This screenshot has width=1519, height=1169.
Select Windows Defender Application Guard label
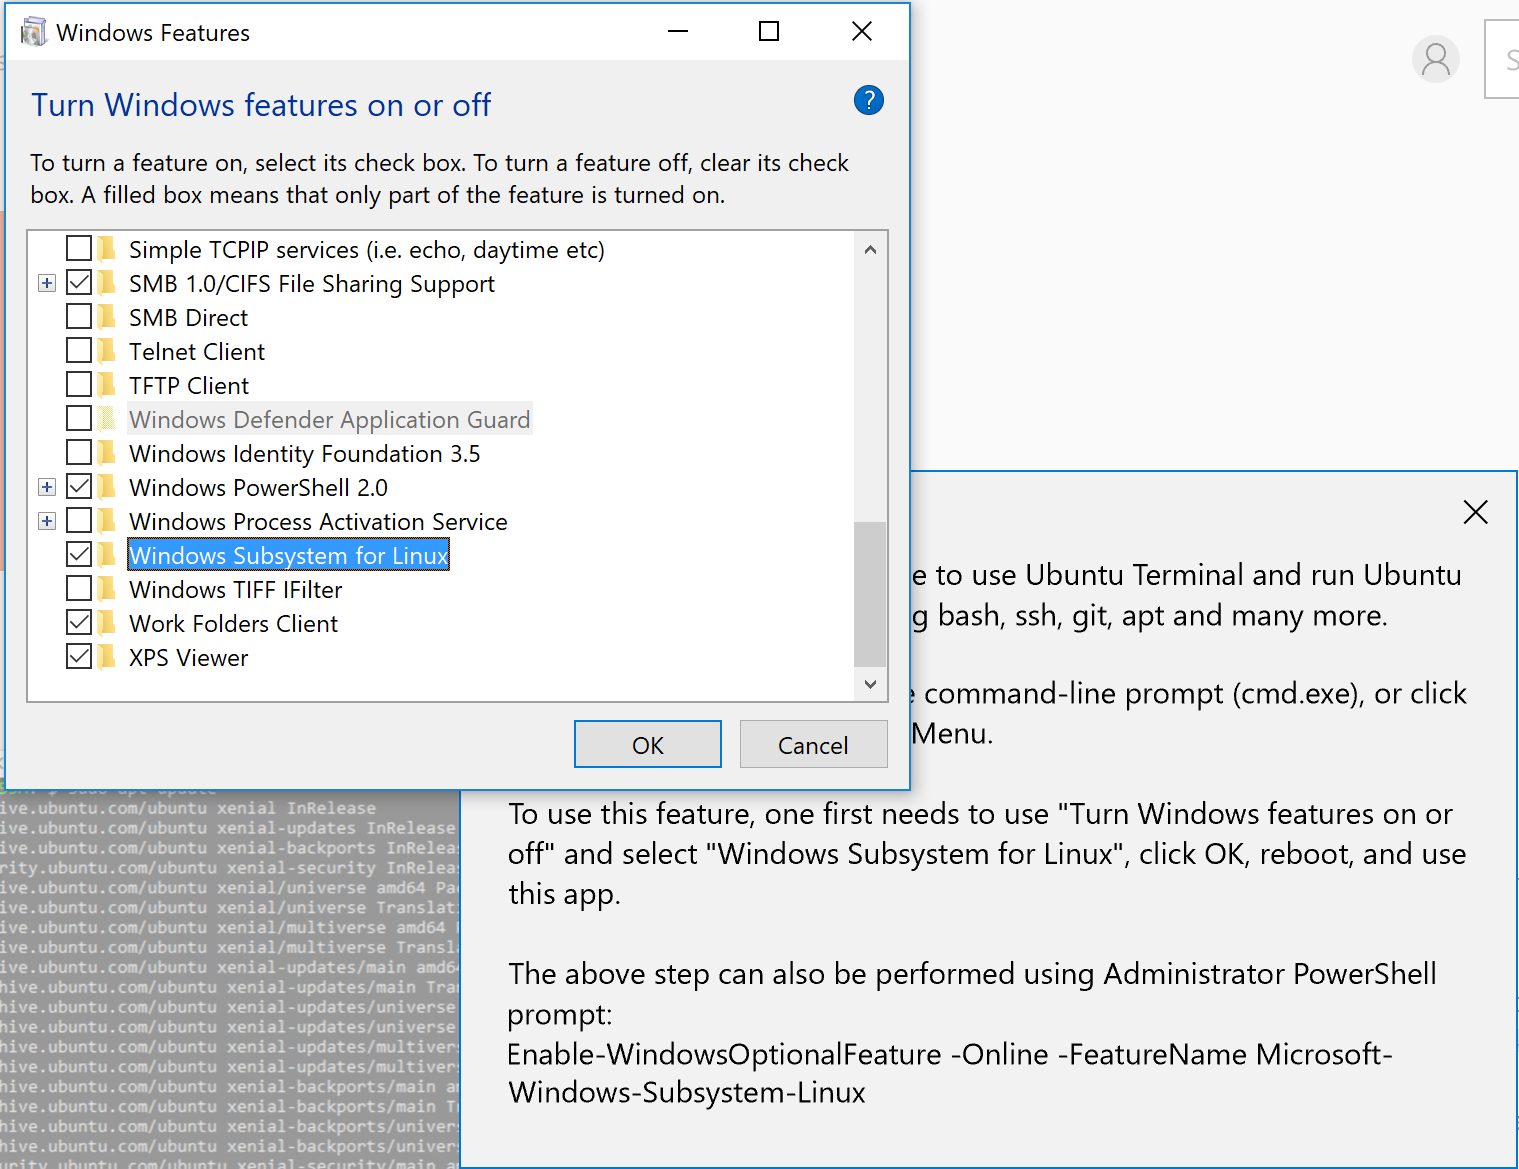click(x=330, y=419)
